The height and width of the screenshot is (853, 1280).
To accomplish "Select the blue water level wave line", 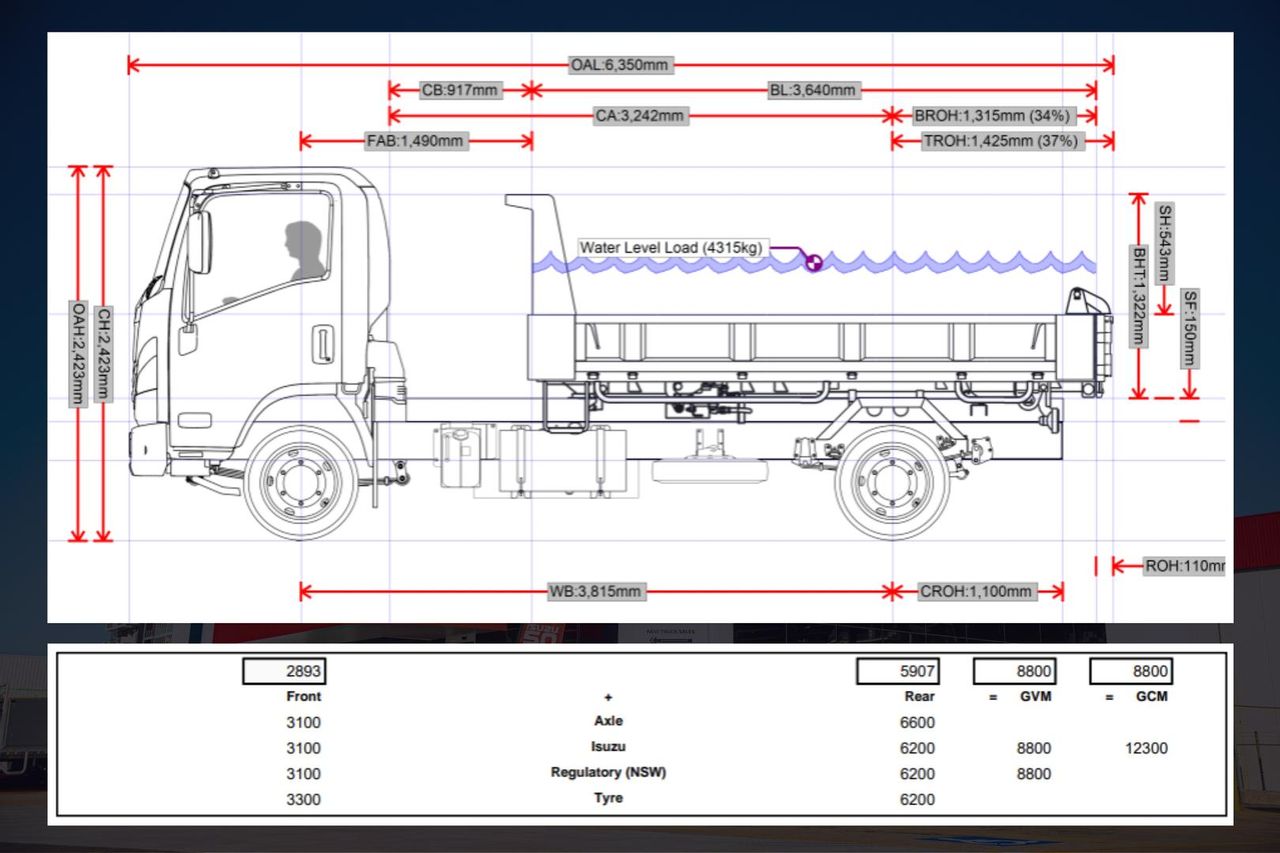I will tap(814, 263).
